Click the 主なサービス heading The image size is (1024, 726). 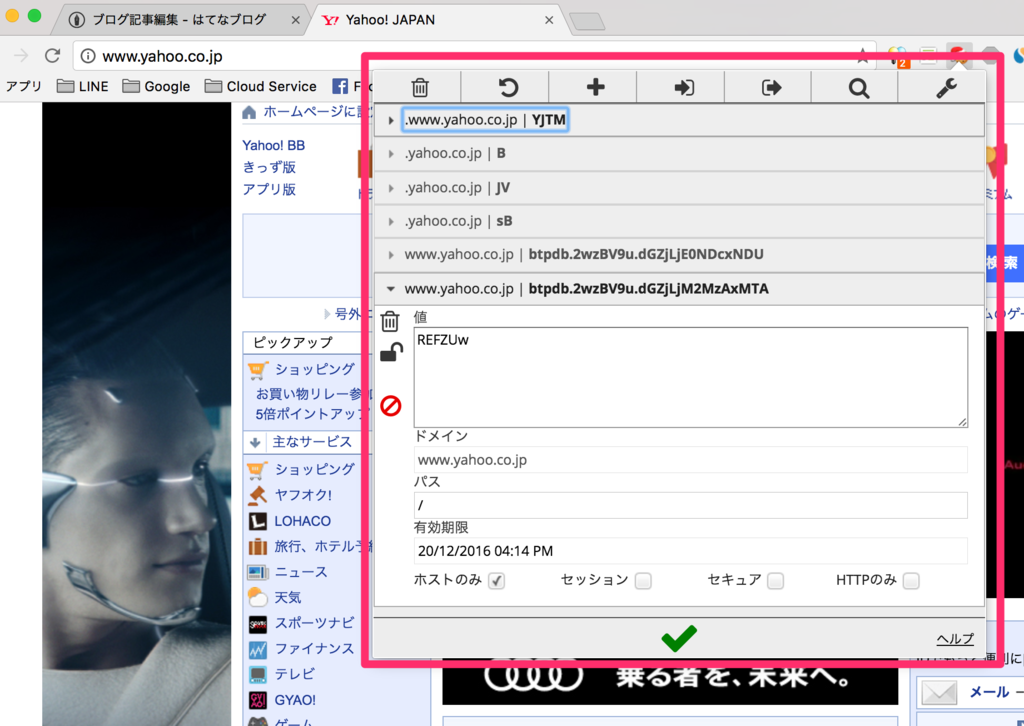(312, 442)
